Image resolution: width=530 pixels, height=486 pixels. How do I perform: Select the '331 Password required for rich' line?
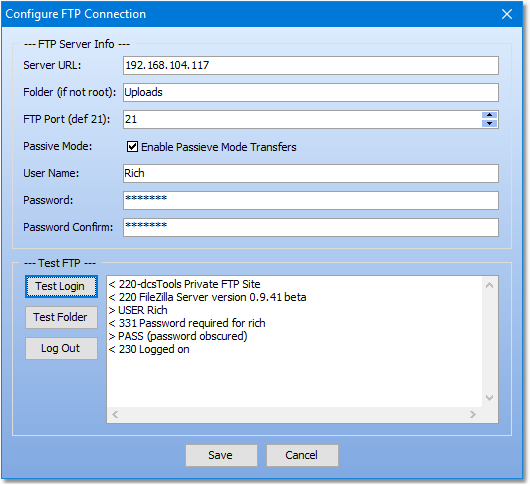pos(187,323)
